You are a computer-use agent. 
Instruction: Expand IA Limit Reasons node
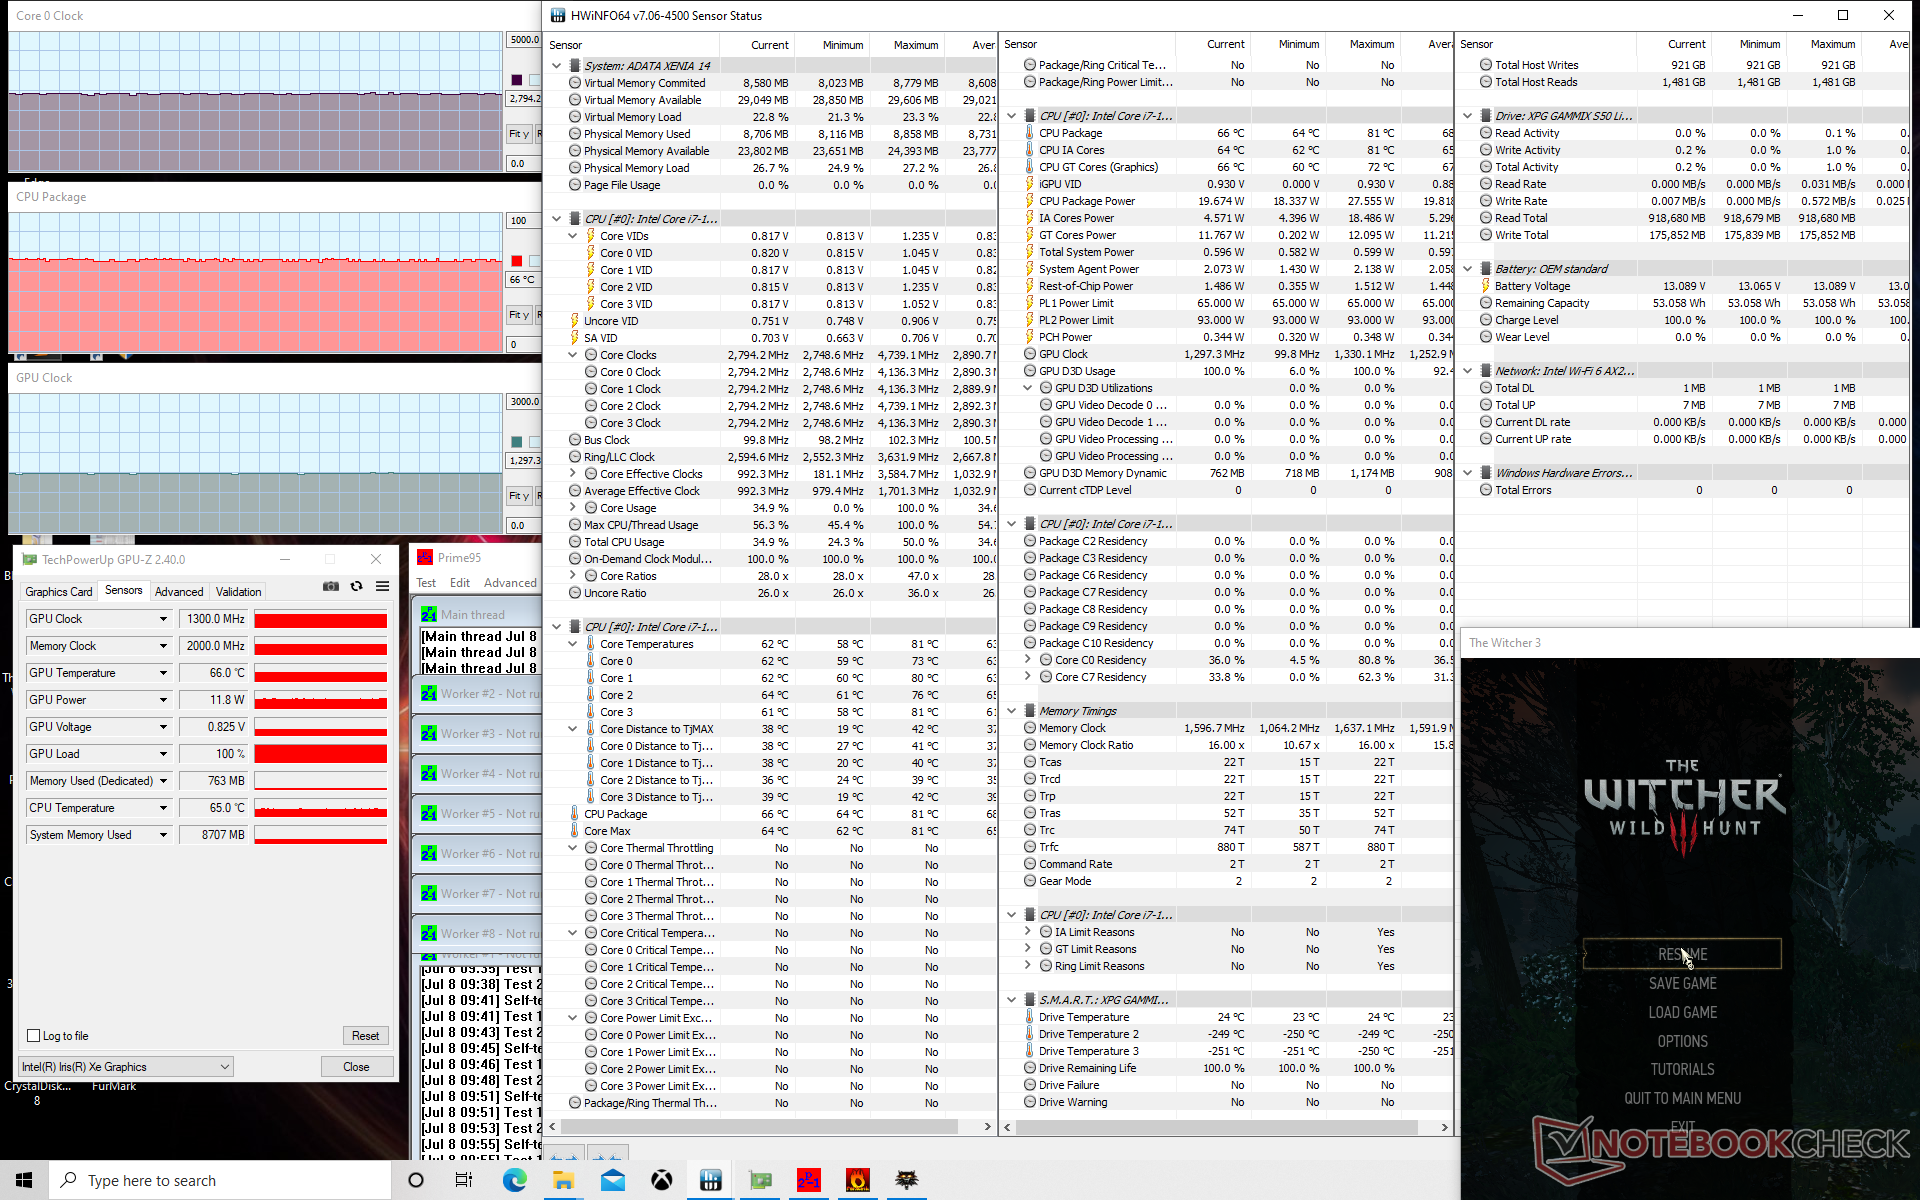click(1028, 932)
